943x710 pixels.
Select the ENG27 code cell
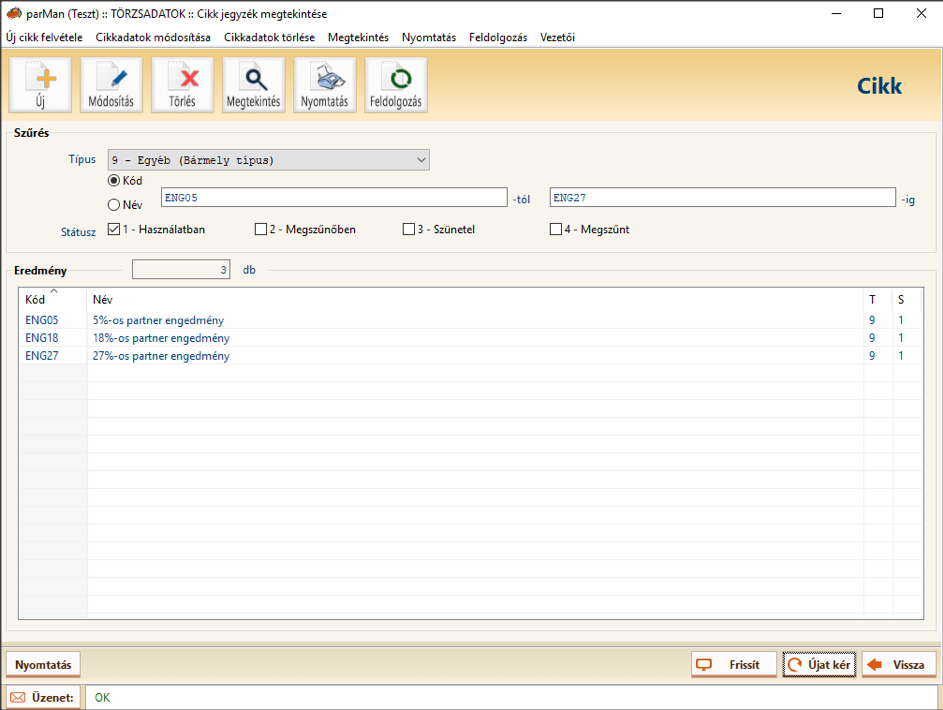coord(42,356)
